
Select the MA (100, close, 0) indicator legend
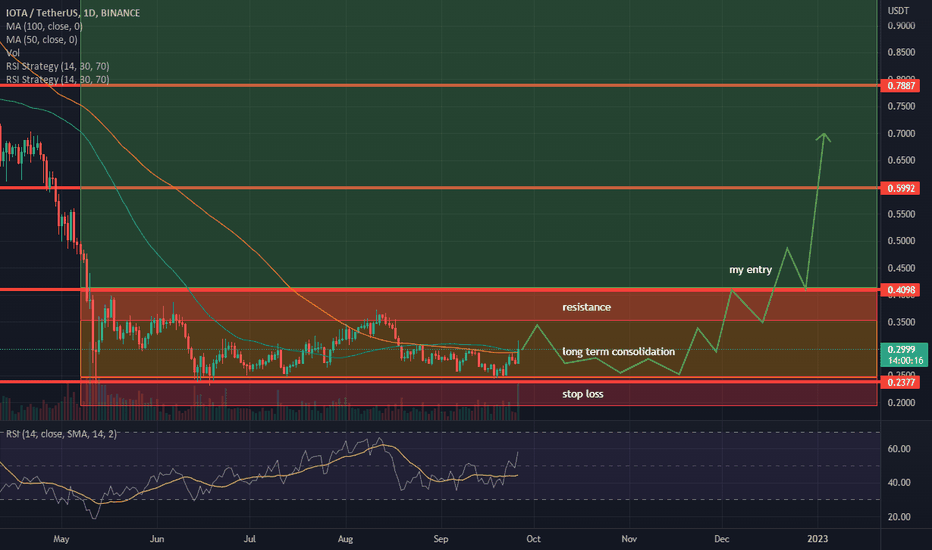(x=44, y=26)
